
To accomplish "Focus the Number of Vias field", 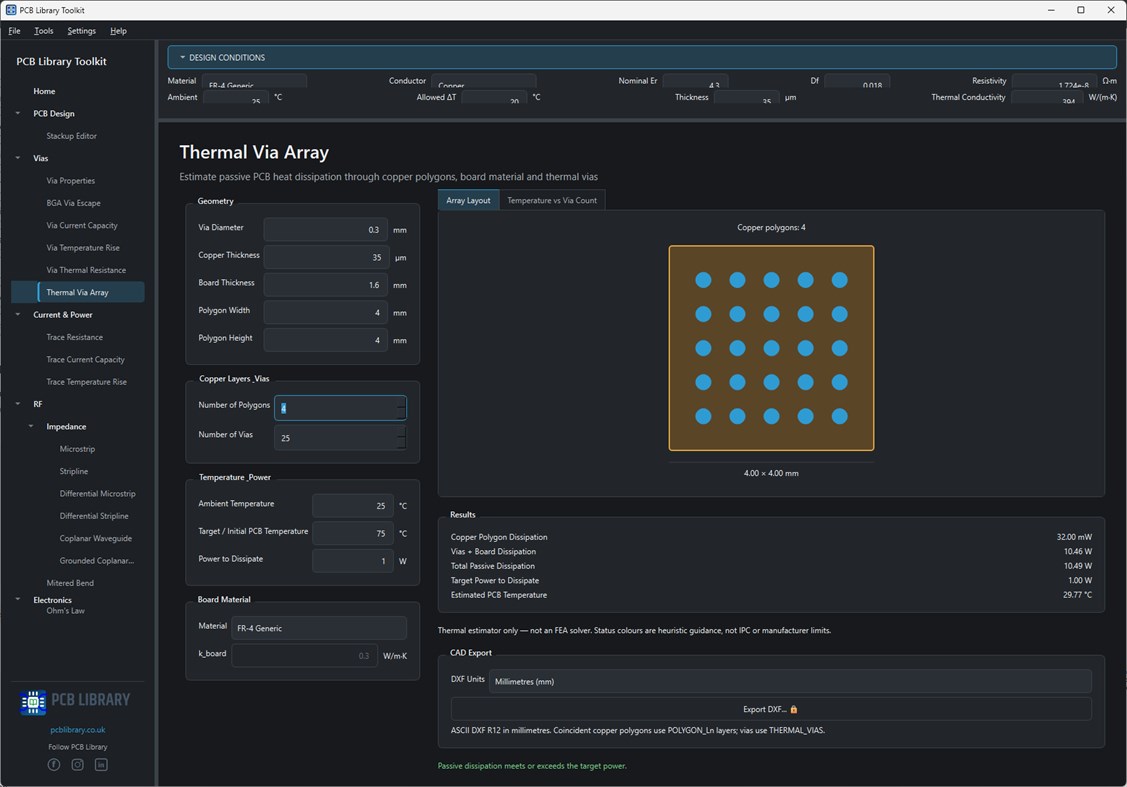I will 340,438.
